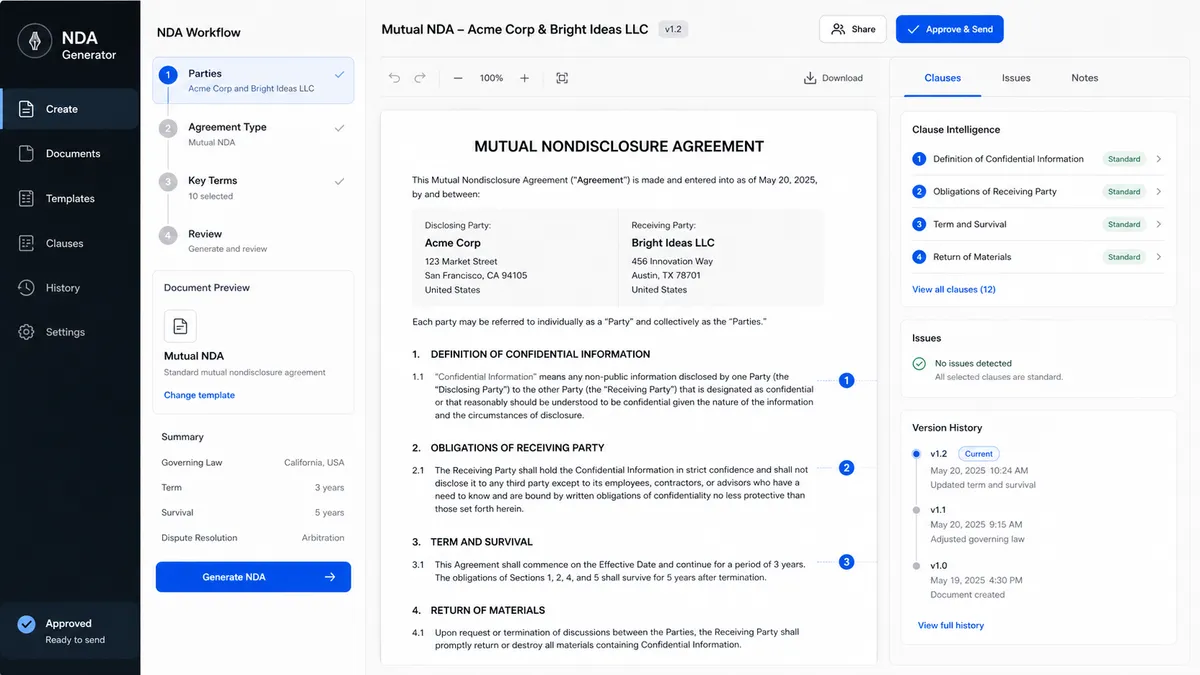
Task: Switch to the Issues tab
Action: click(x=1016, y=78)
